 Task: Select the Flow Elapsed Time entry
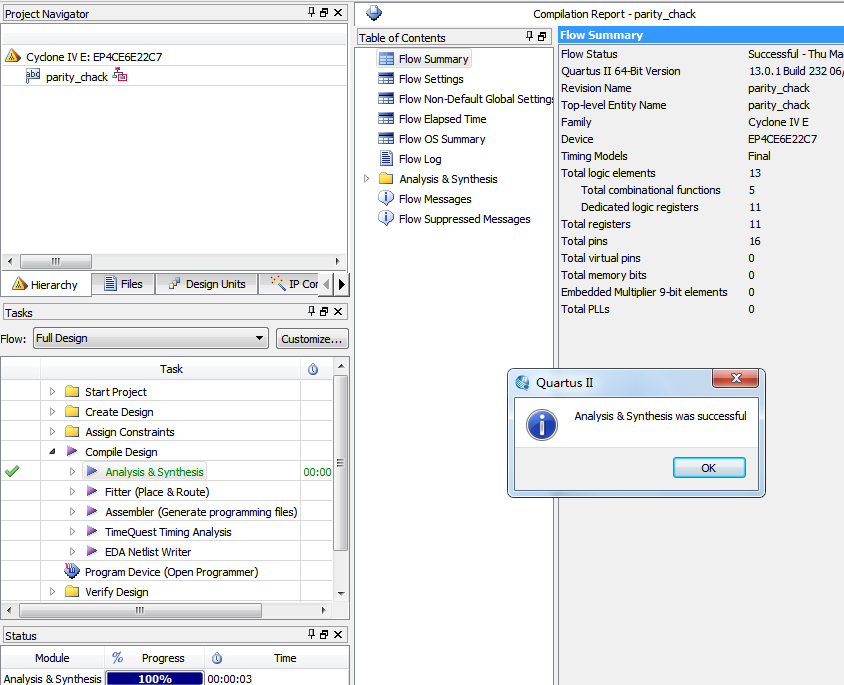[442, 119]
